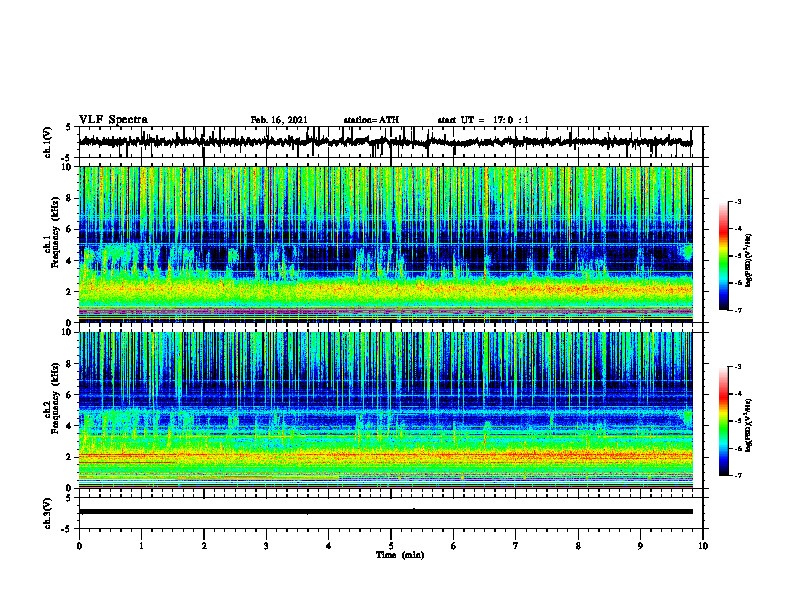Click the ch.2 spectrogram plot
The width and height of the screenshot is (792, 612).
(x=386, y=410)
